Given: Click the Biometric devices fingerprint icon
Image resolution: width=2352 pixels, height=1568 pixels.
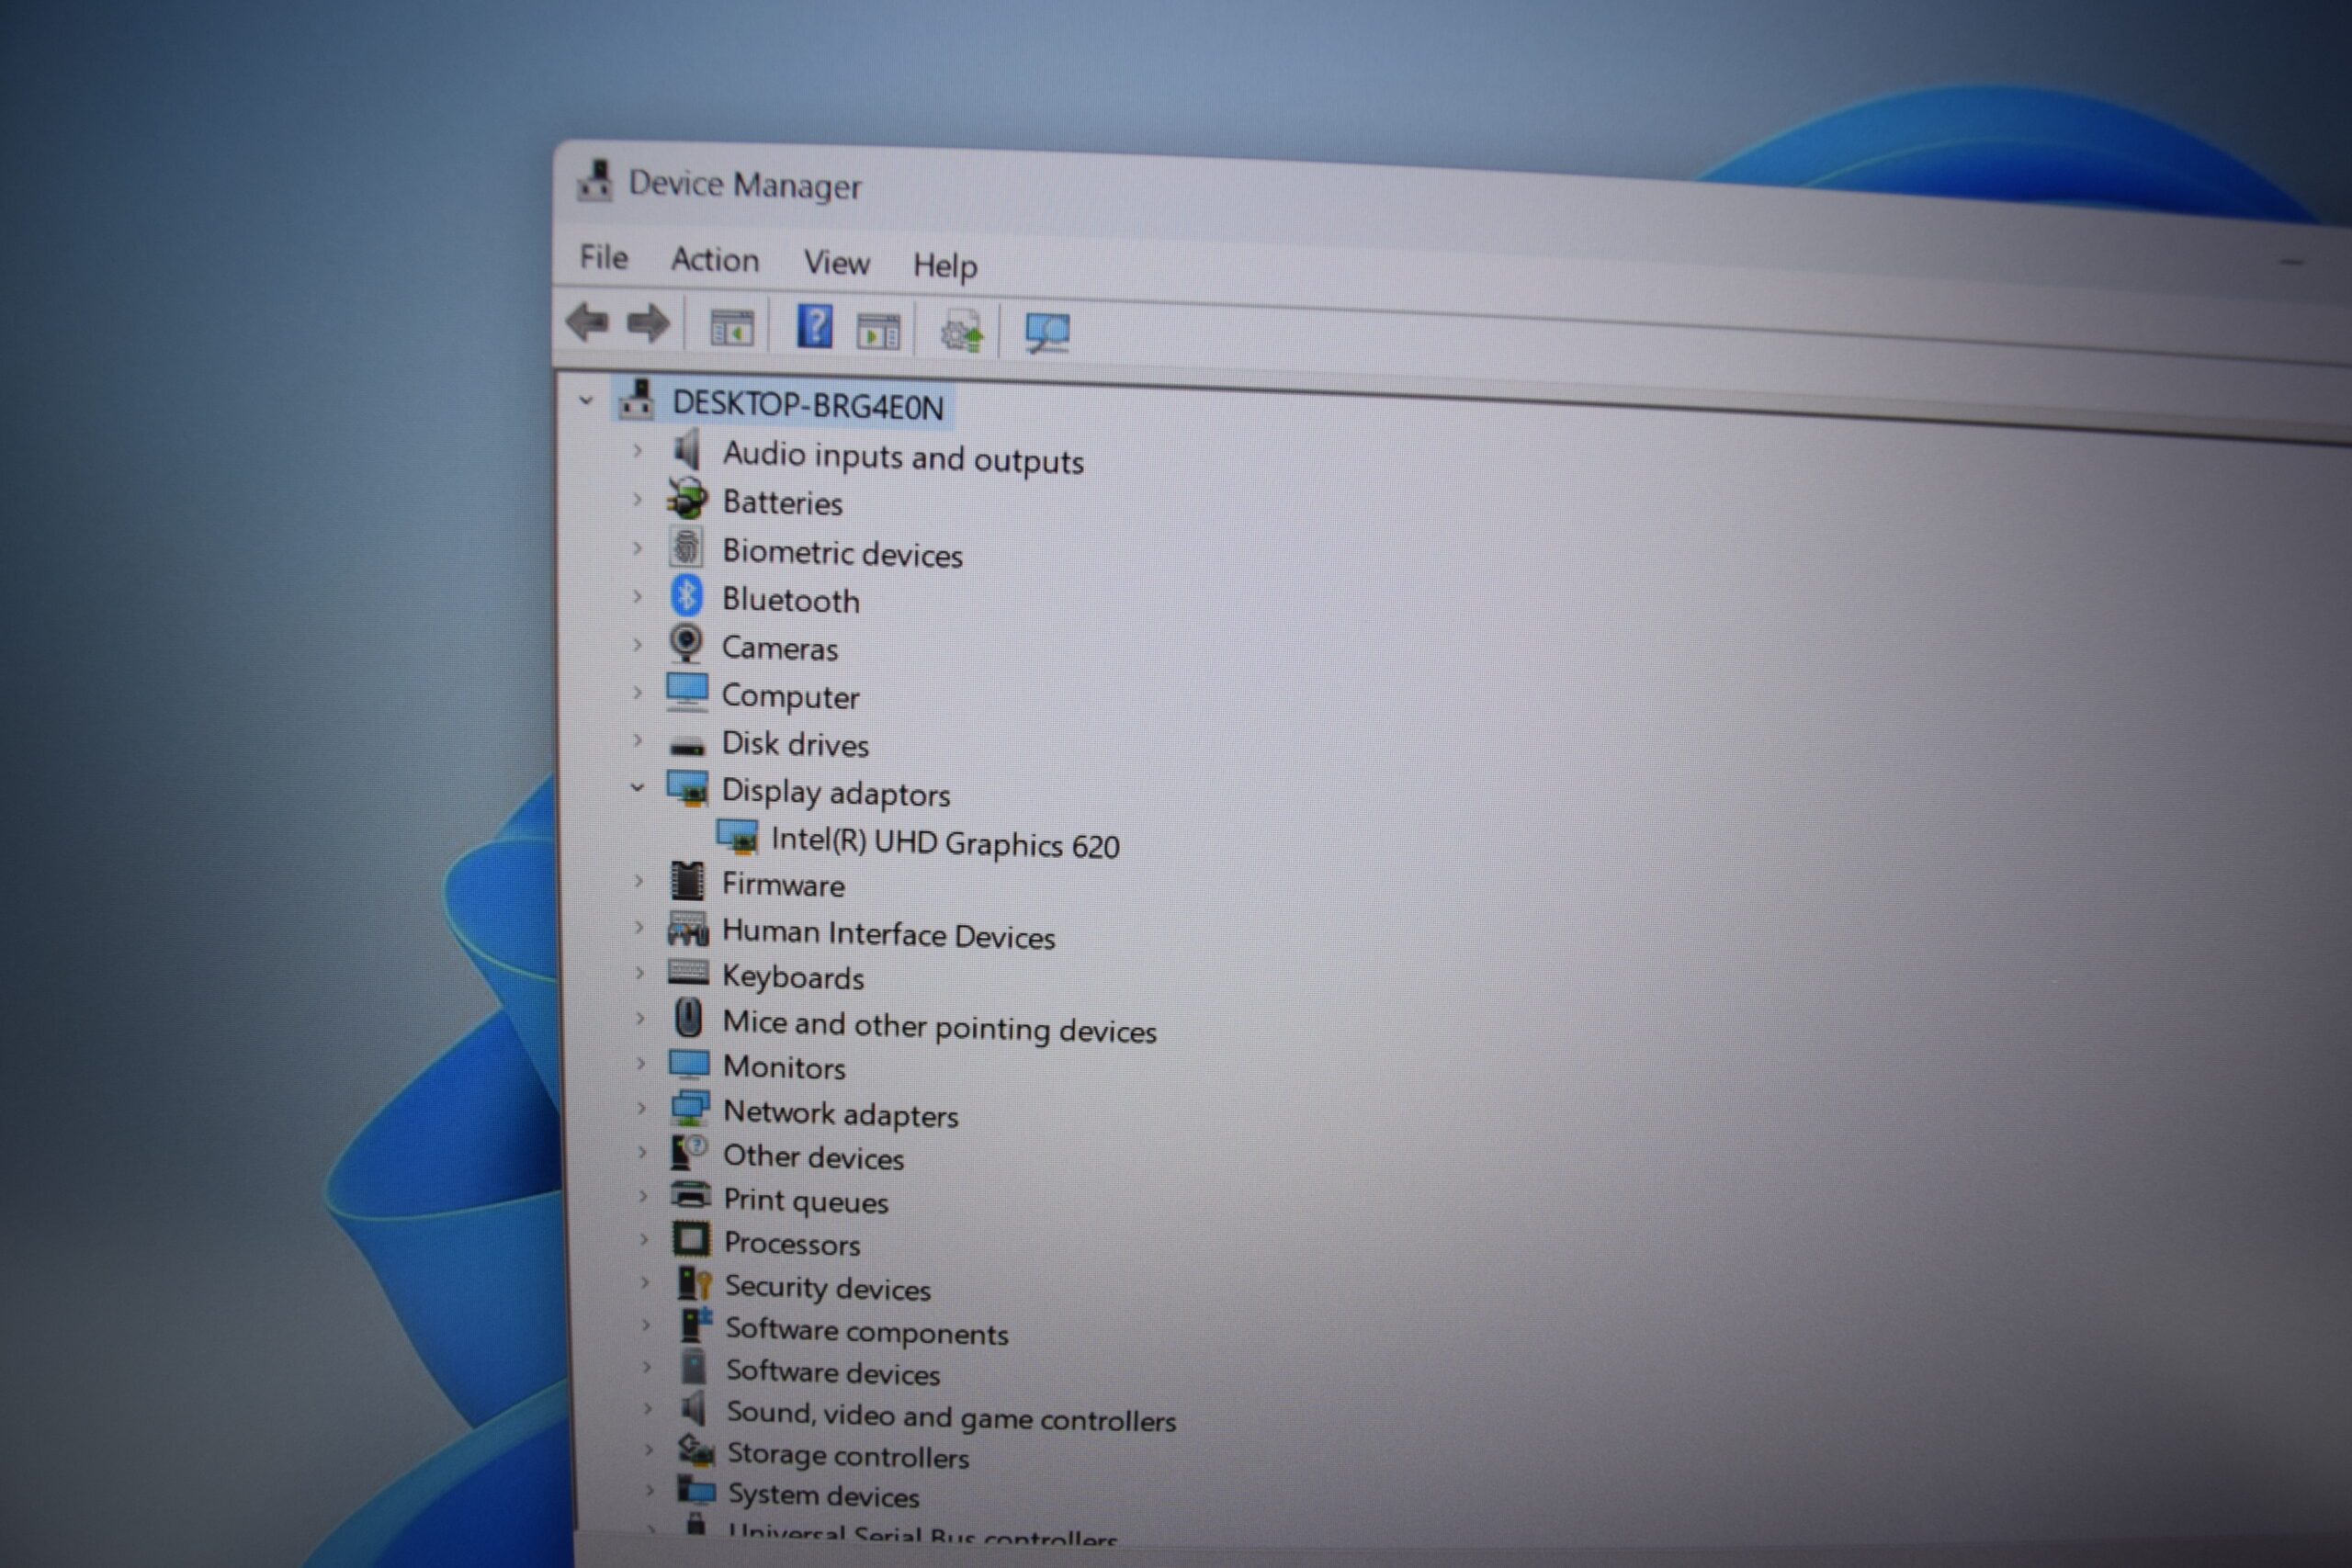Looking at the screenshot, I should pos(686,547).
